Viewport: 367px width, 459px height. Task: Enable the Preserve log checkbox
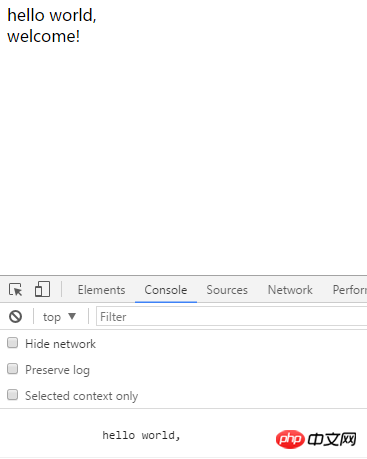coord(13,369)
